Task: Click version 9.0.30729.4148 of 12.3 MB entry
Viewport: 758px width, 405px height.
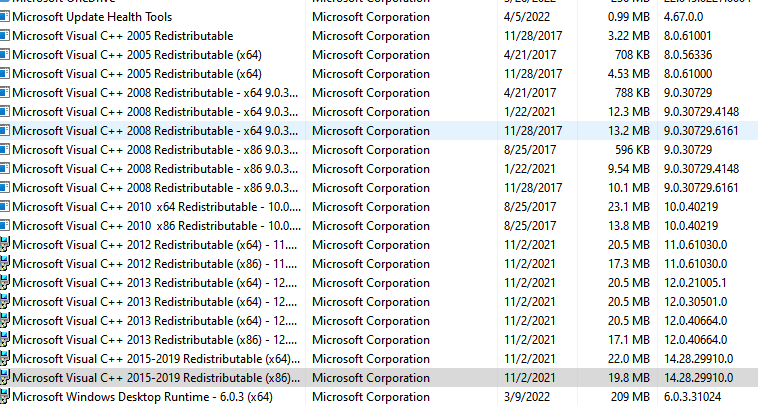Action: (701, 112)
